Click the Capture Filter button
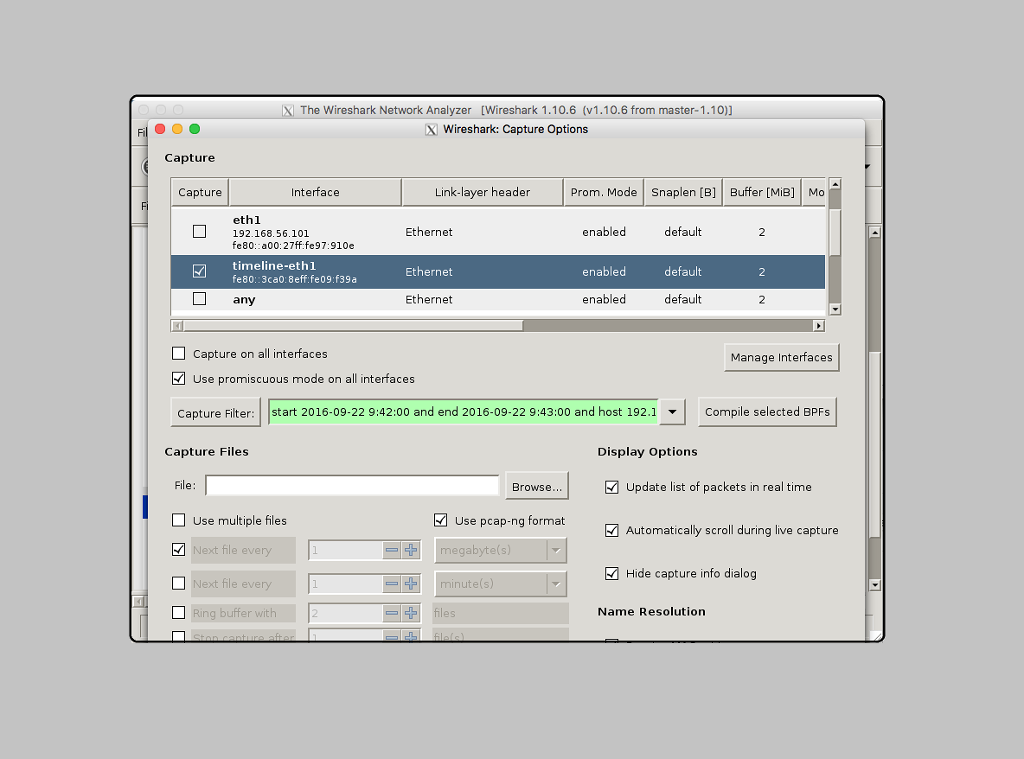This screenshot has width=1024, height=759. (216, 413)
